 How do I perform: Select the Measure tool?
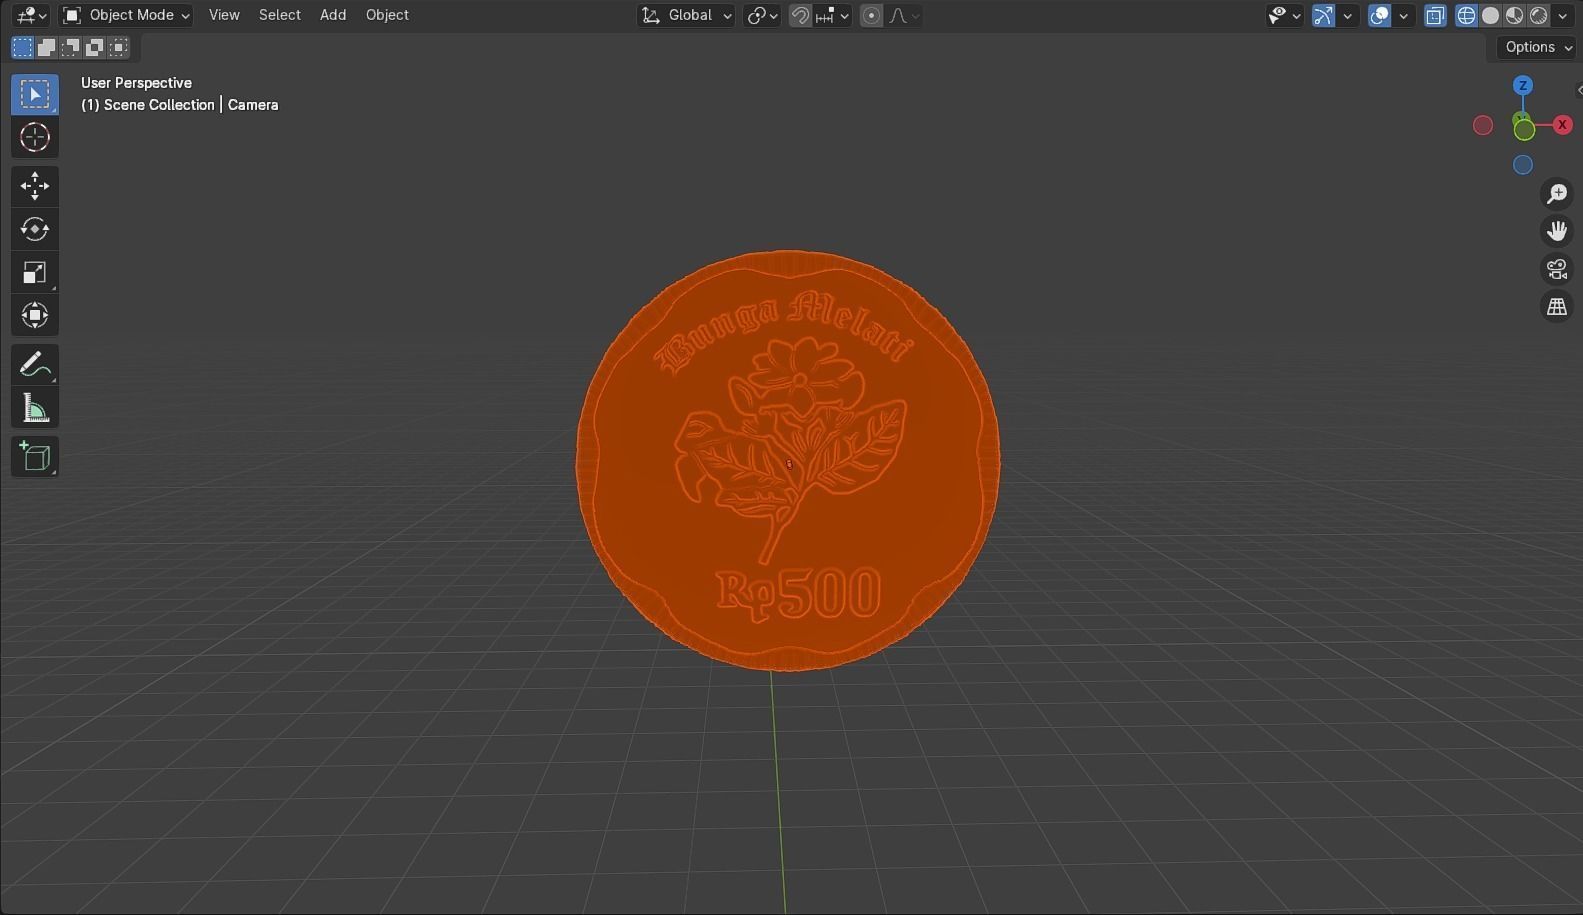coord(35,408)
